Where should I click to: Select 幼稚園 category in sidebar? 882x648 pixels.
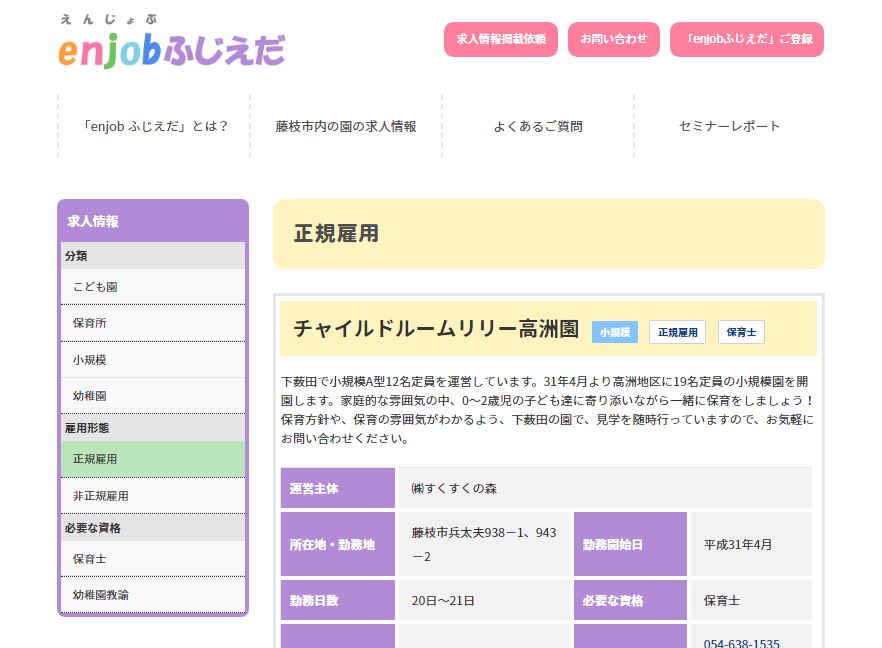(x=153, y=395)
